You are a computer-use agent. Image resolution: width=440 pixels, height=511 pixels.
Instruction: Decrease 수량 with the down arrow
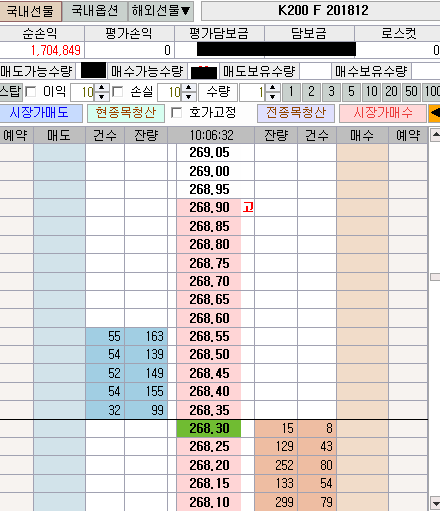click(x=273, y=96)
